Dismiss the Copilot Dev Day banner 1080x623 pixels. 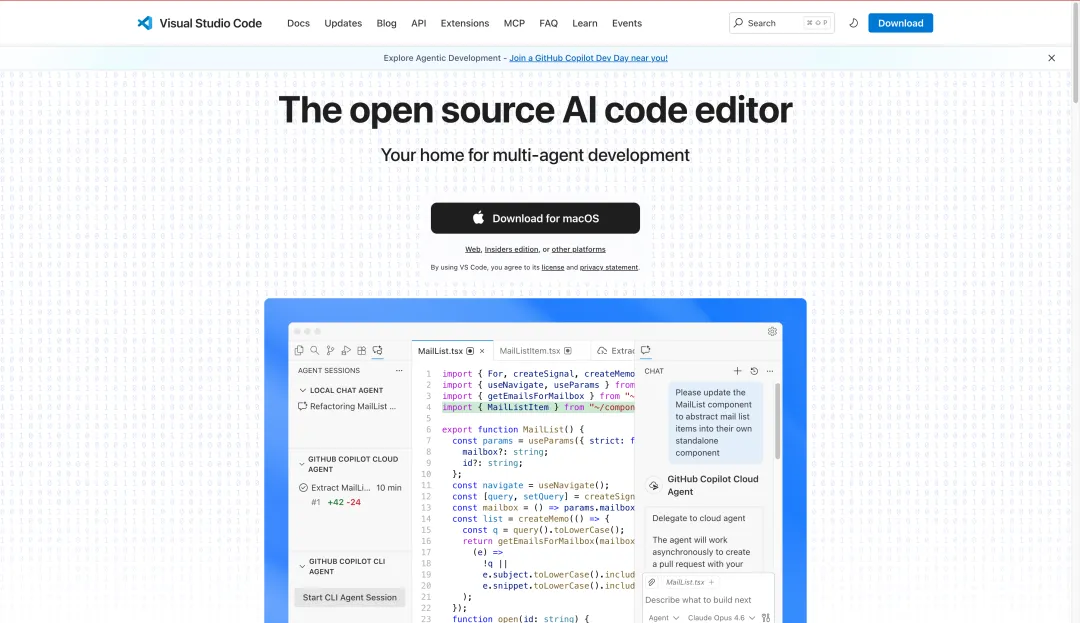(1051, 58)
